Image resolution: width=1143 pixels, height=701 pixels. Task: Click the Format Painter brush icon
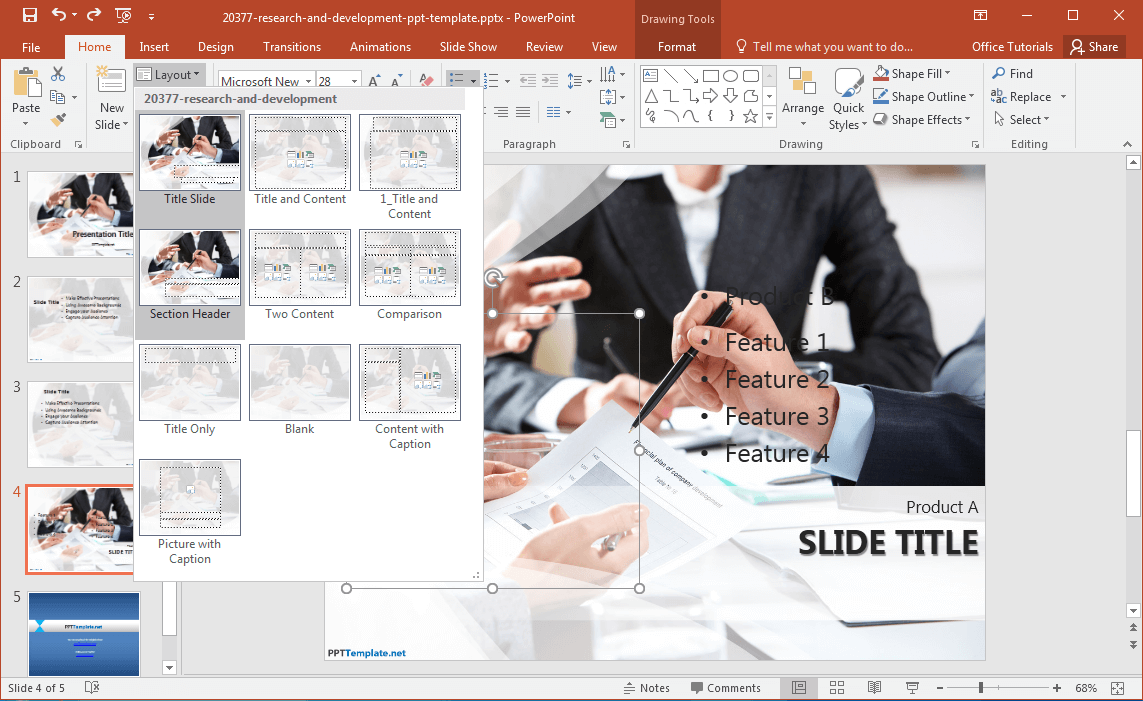(58, 120)
